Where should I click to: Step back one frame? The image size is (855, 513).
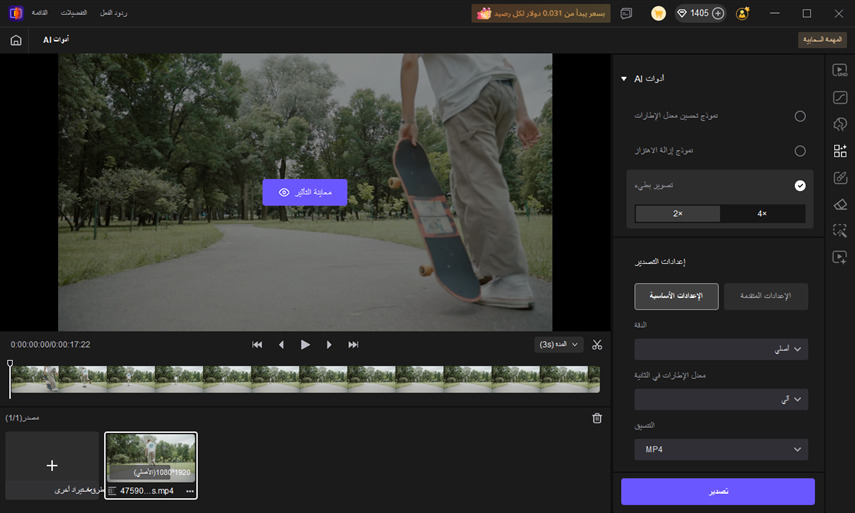(x=281, y=345)
